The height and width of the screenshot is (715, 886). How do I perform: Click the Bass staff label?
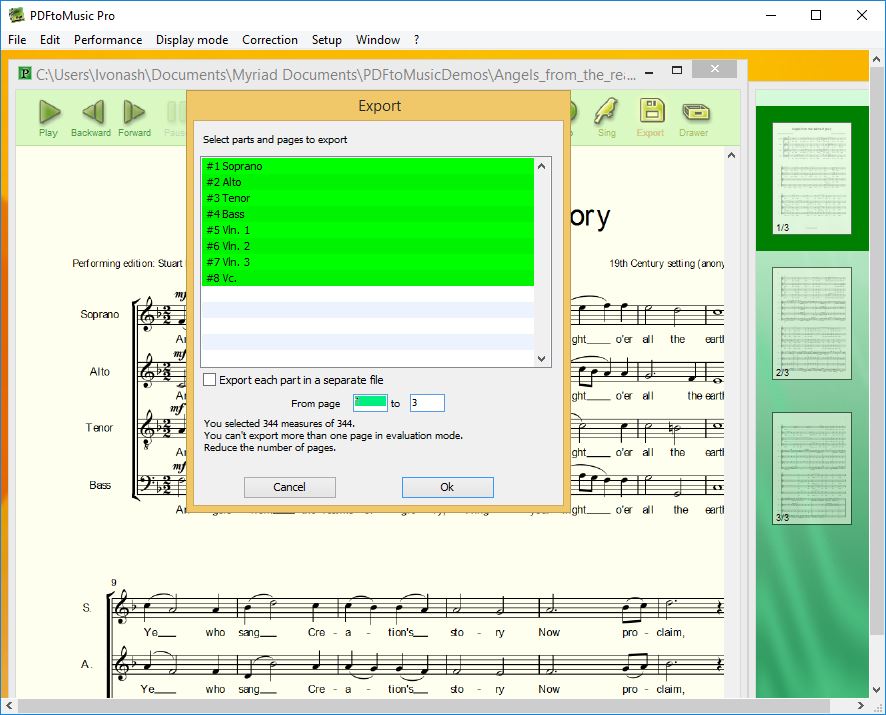(x=100, y=485)
